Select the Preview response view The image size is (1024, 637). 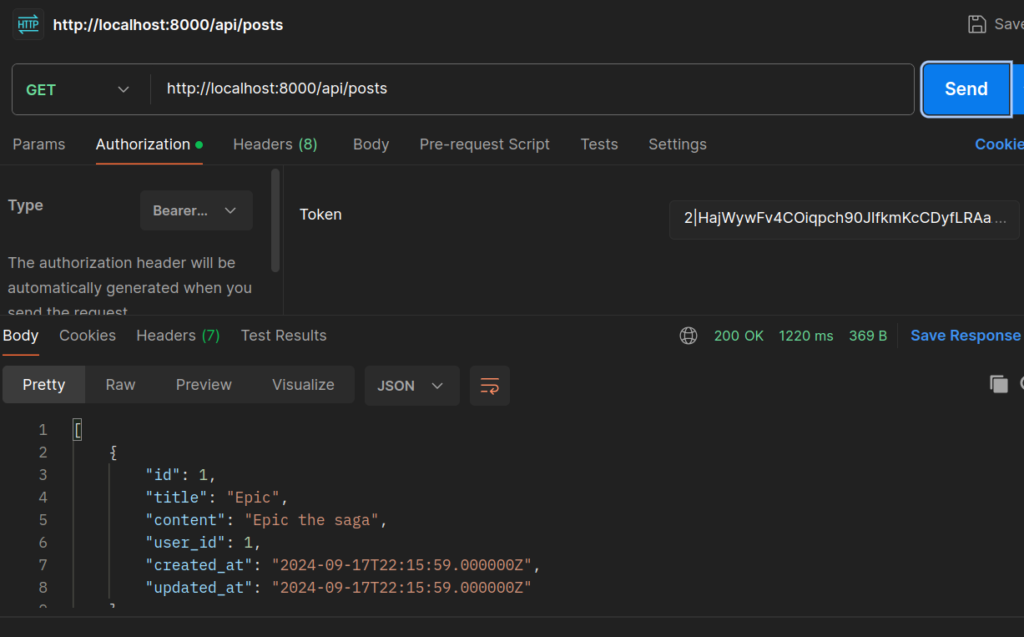click(x=204, y=384)
